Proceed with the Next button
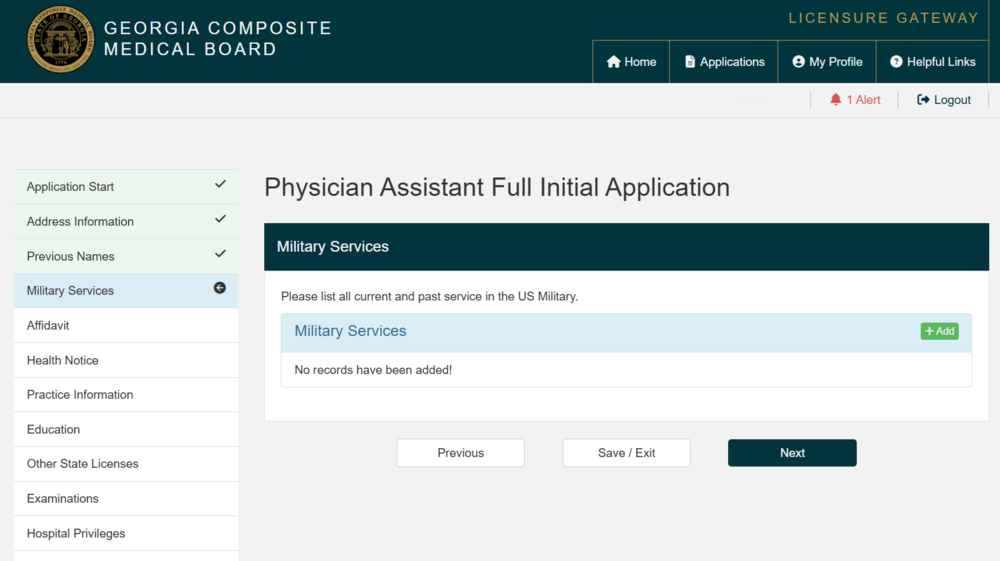The height and width of the screenshot is (561, 1000). [792, 453]
